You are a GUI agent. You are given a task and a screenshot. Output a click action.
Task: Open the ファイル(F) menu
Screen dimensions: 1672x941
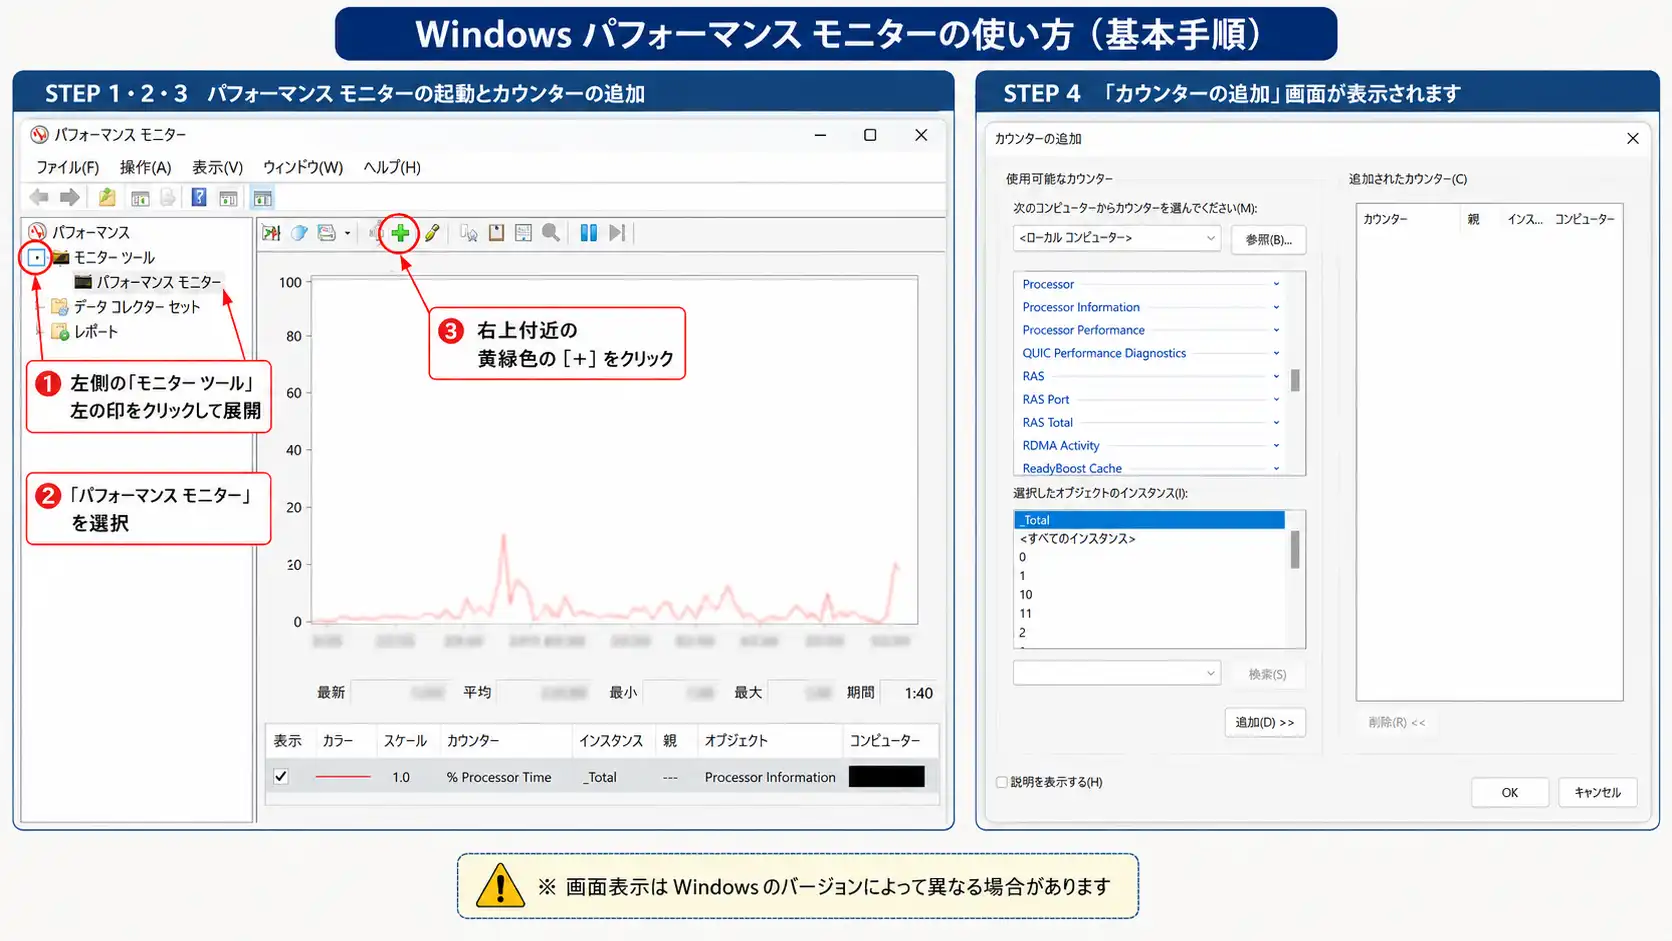(68, 167)
